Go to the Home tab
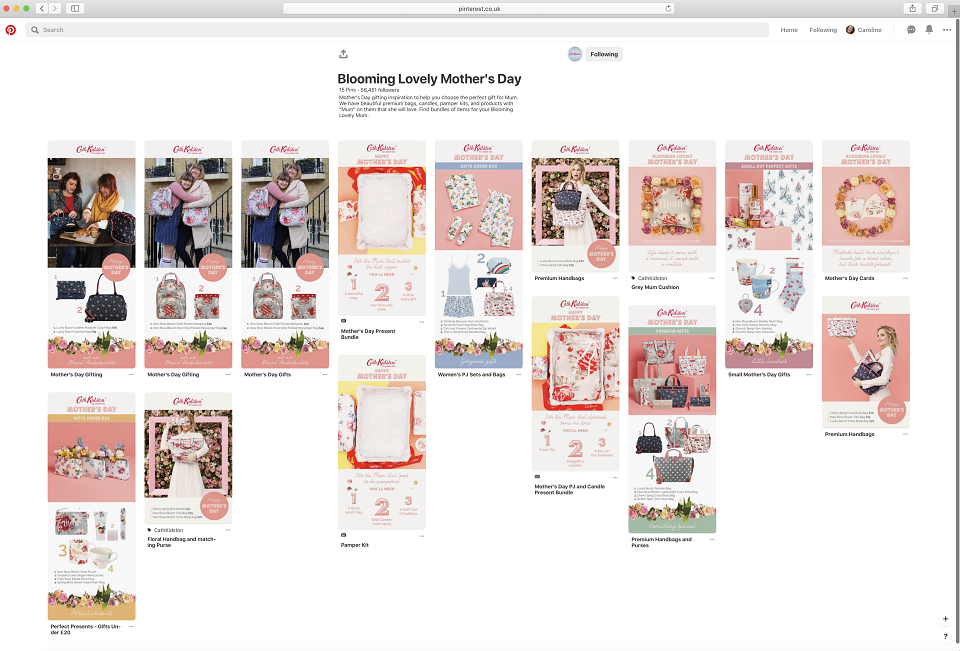960x651 pixels. [789, 29]
